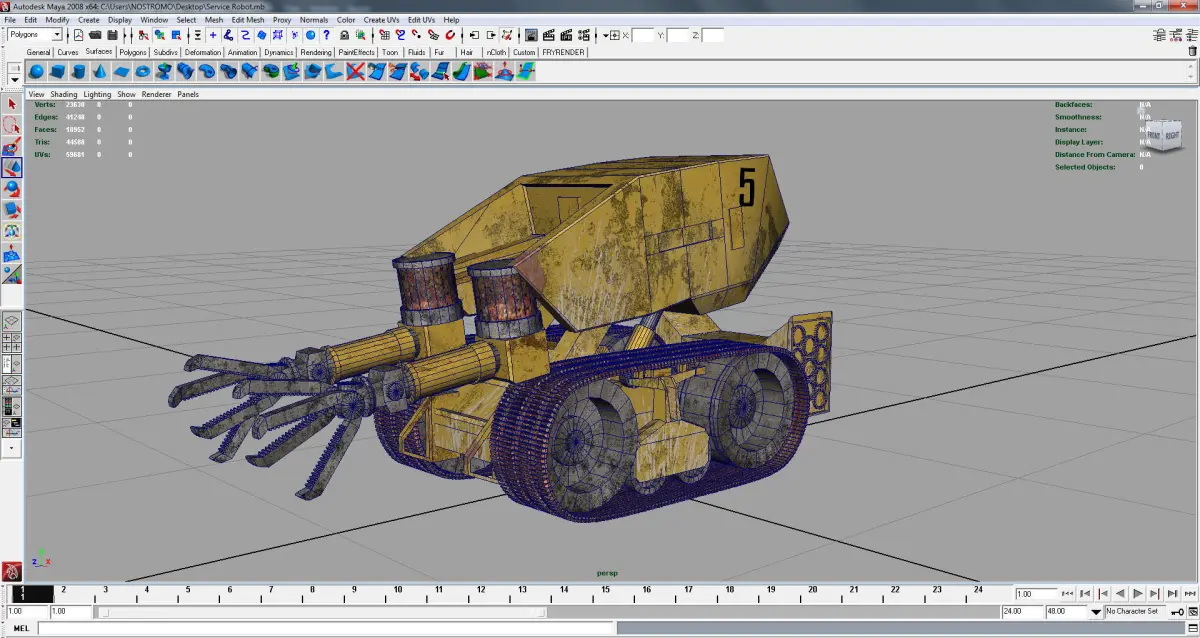This screenshot has width=1200, height=638.
Task: Click the Save Scene disk icon
Action: [112, 35]
